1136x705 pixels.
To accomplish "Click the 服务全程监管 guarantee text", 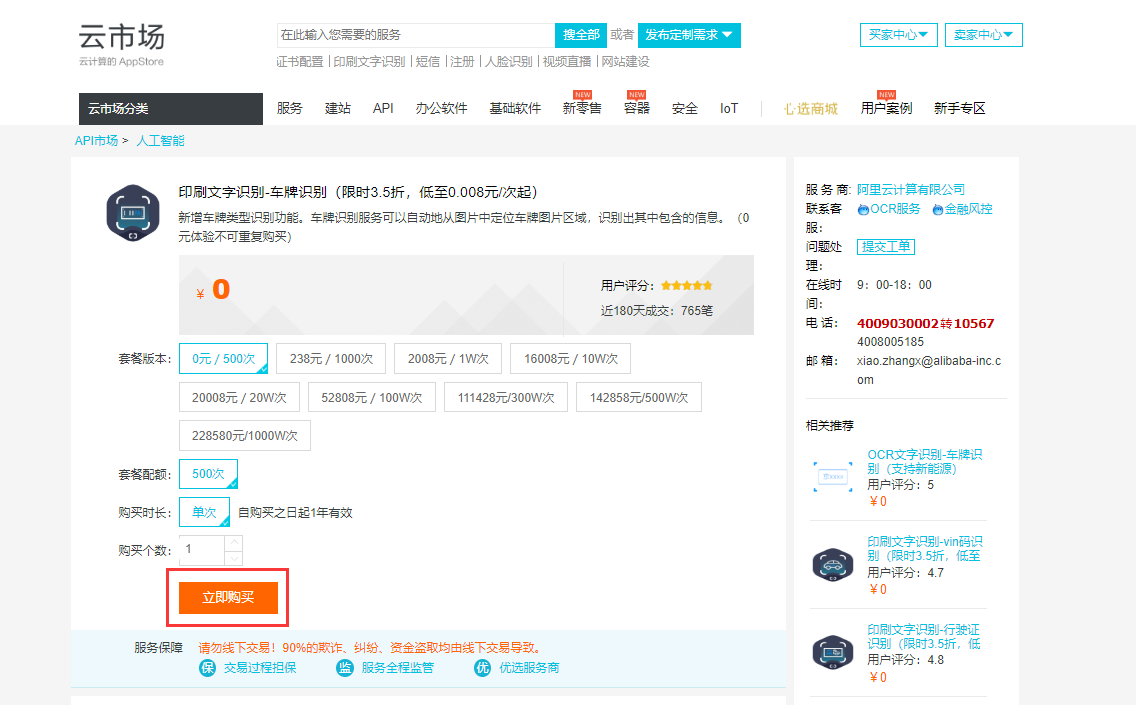I will coord(398,667).
